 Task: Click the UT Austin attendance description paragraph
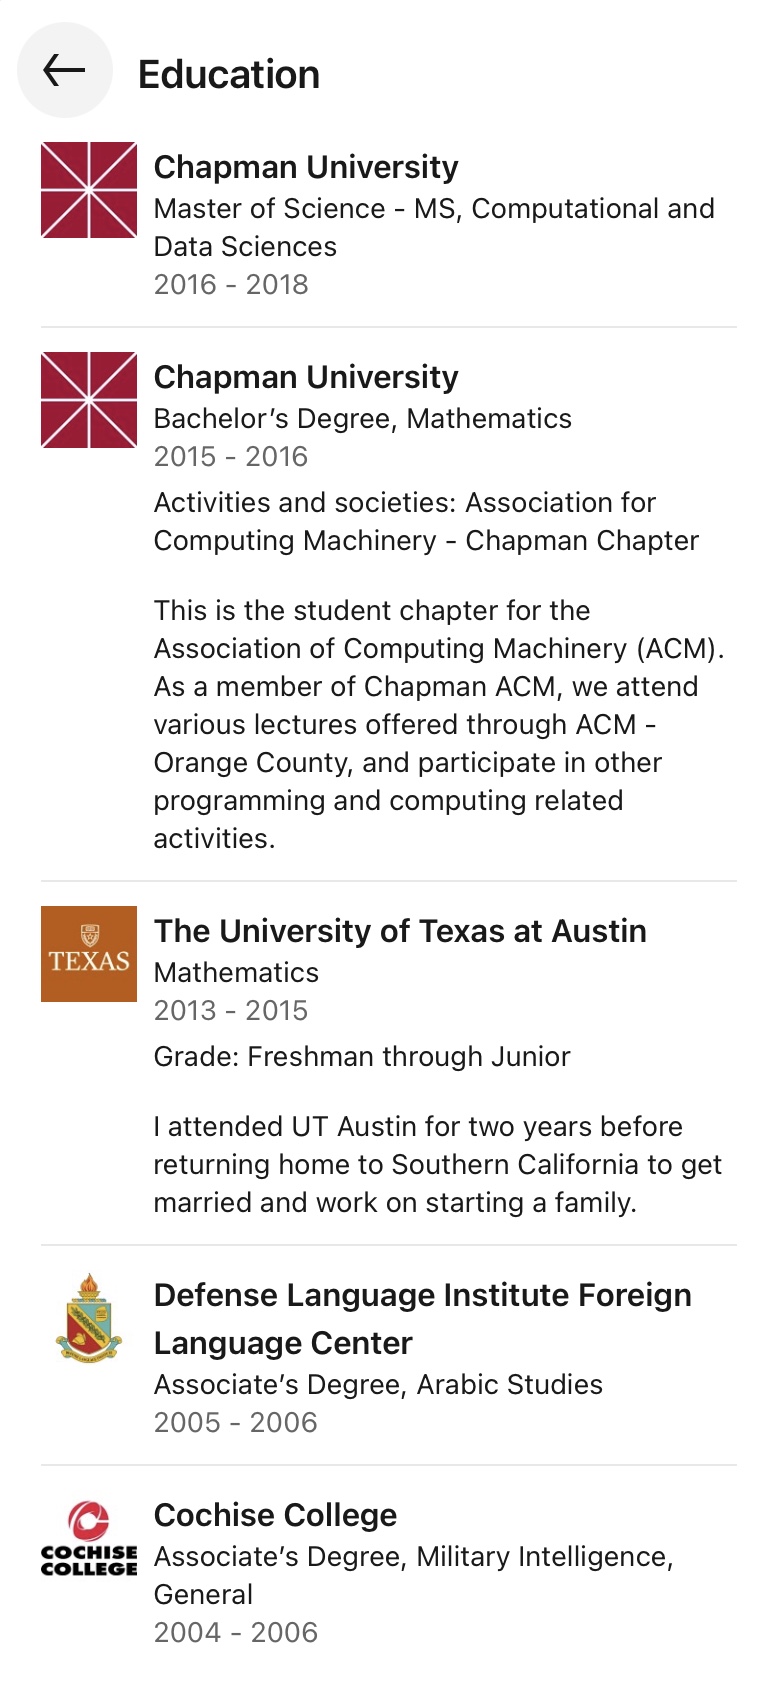(437, 1164)
